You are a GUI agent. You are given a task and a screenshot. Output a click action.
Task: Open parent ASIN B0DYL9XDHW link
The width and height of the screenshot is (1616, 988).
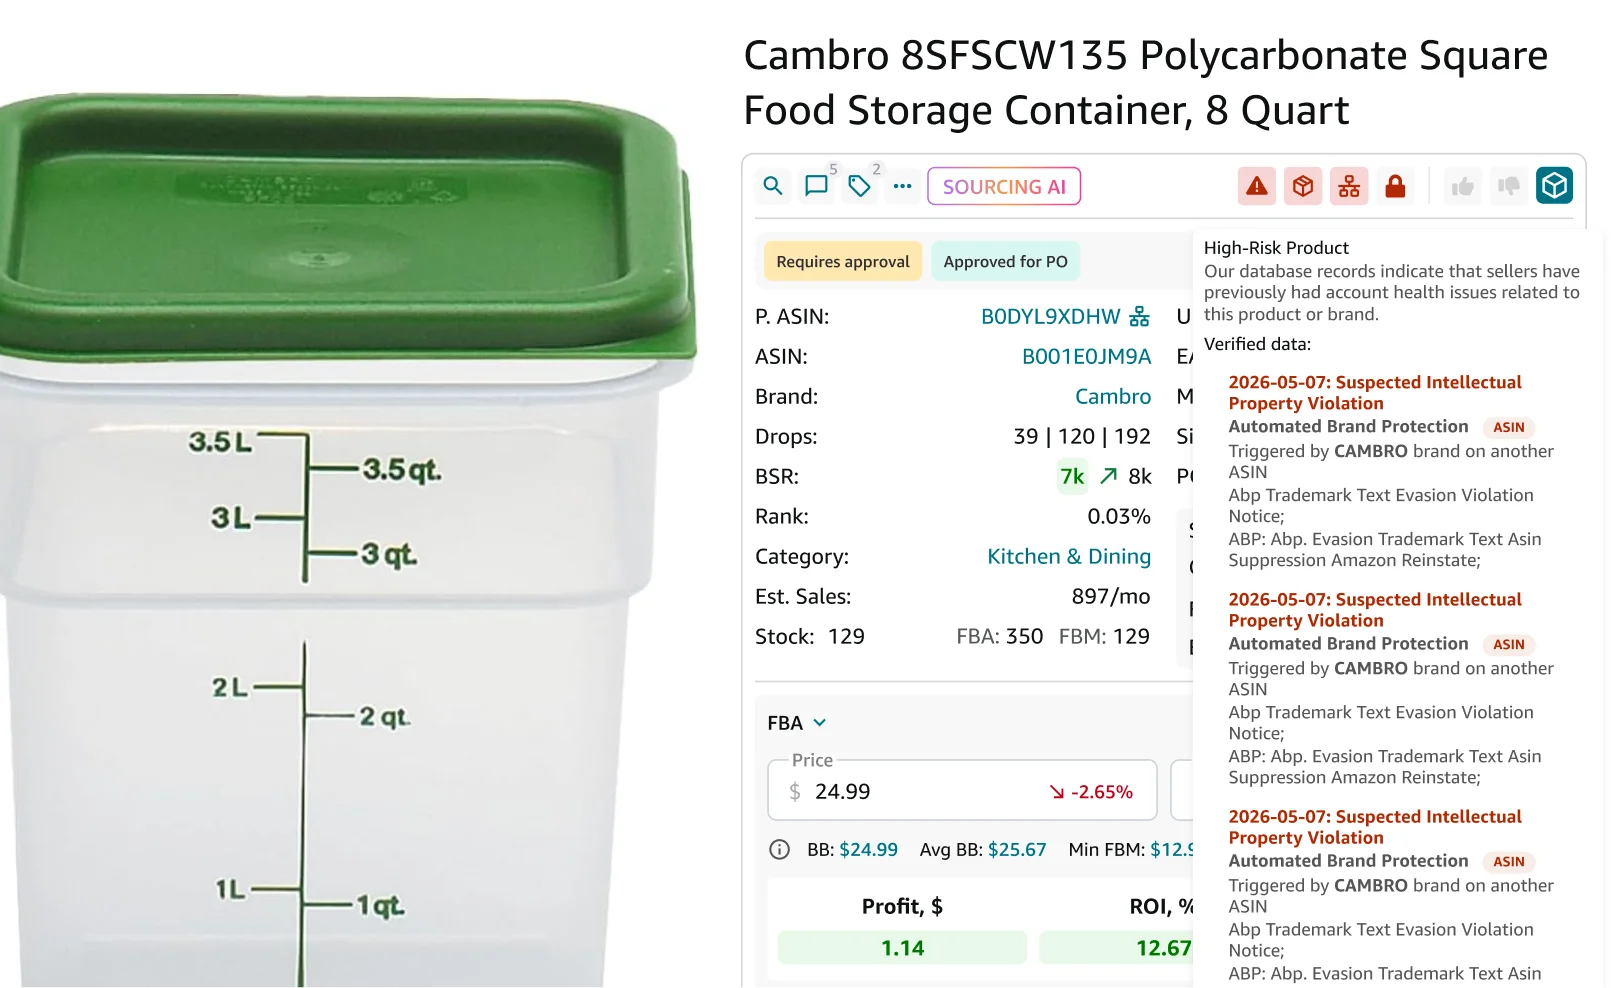(x=1051, y=317)
